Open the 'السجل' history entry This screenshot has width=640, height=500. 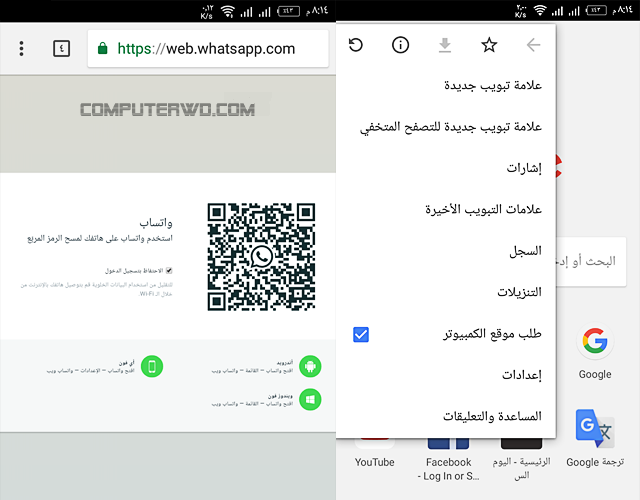click(x=446, y=251)
